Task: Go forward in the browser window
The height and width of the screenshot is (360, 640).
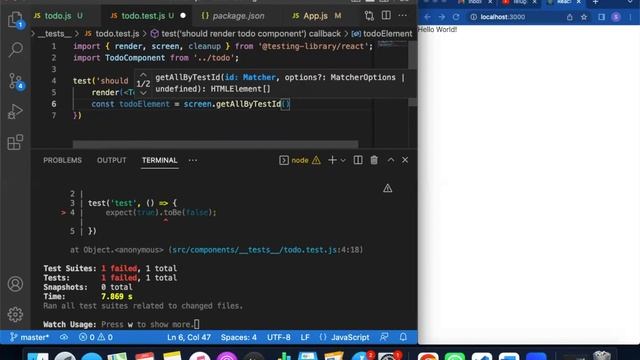Action: coord(442,17)
